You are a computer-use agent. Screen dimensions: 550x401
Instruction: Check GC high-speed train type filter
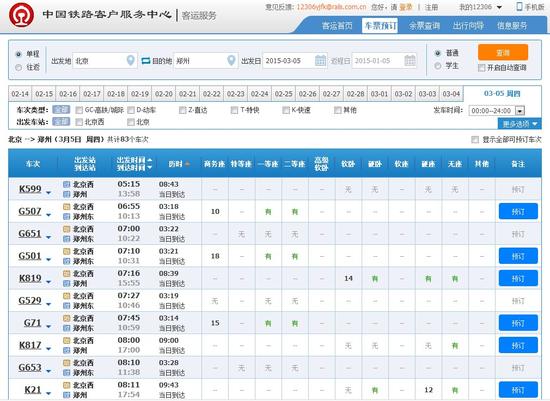pos(79,110)
